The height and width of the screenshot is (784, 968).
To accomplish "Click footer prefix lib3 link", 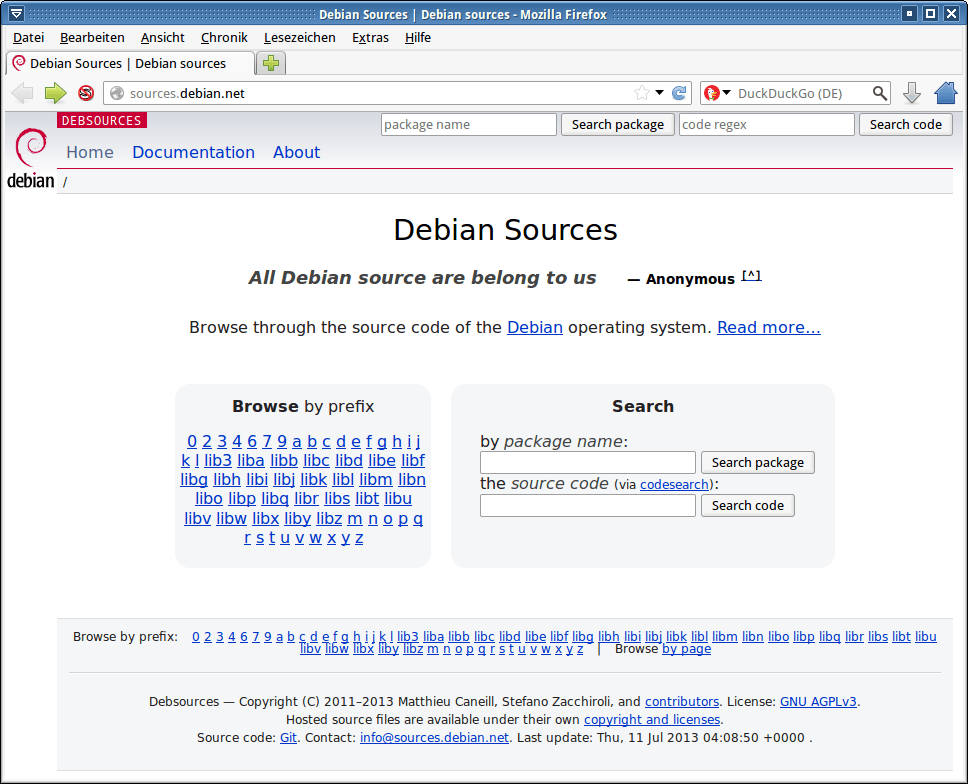I will pyautogui.click(x=407, y=636).
